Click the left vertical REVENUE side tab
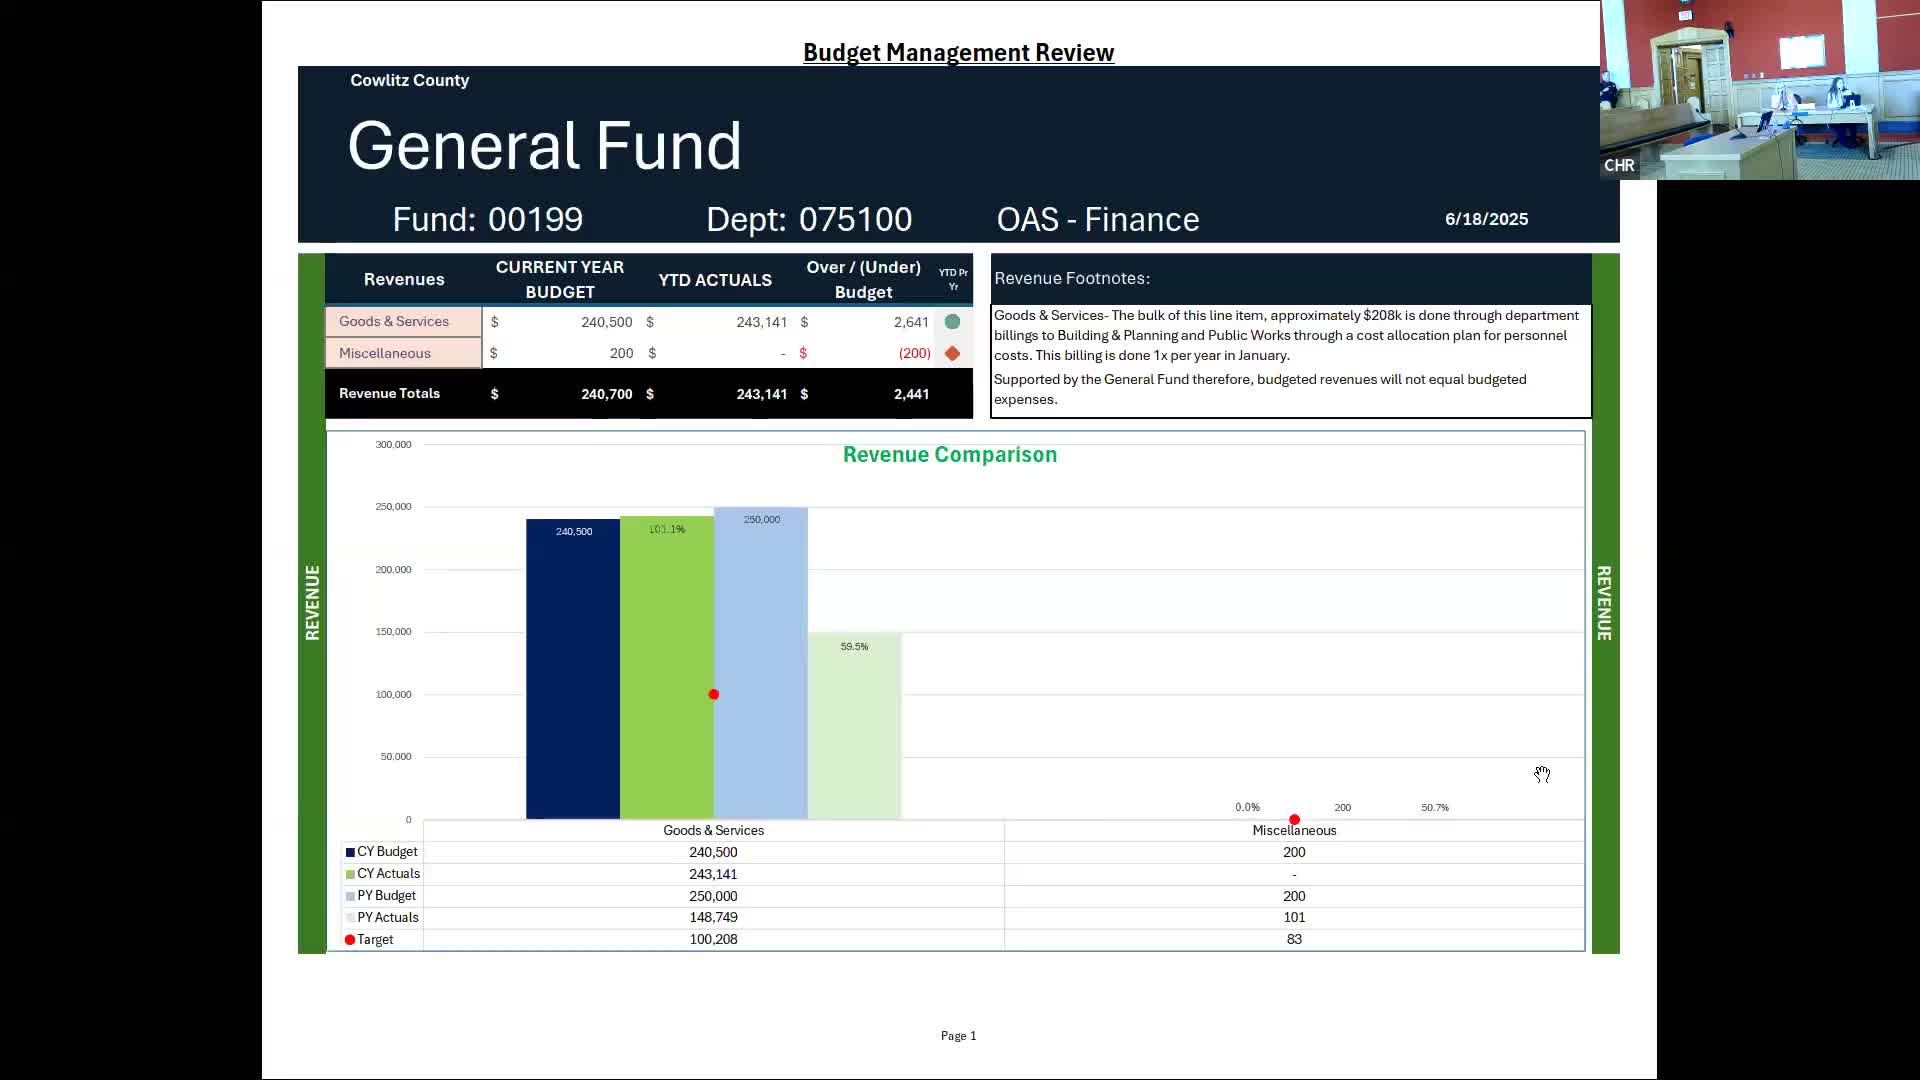This screenshot has width=1920, height=1080. coord(312,603)
